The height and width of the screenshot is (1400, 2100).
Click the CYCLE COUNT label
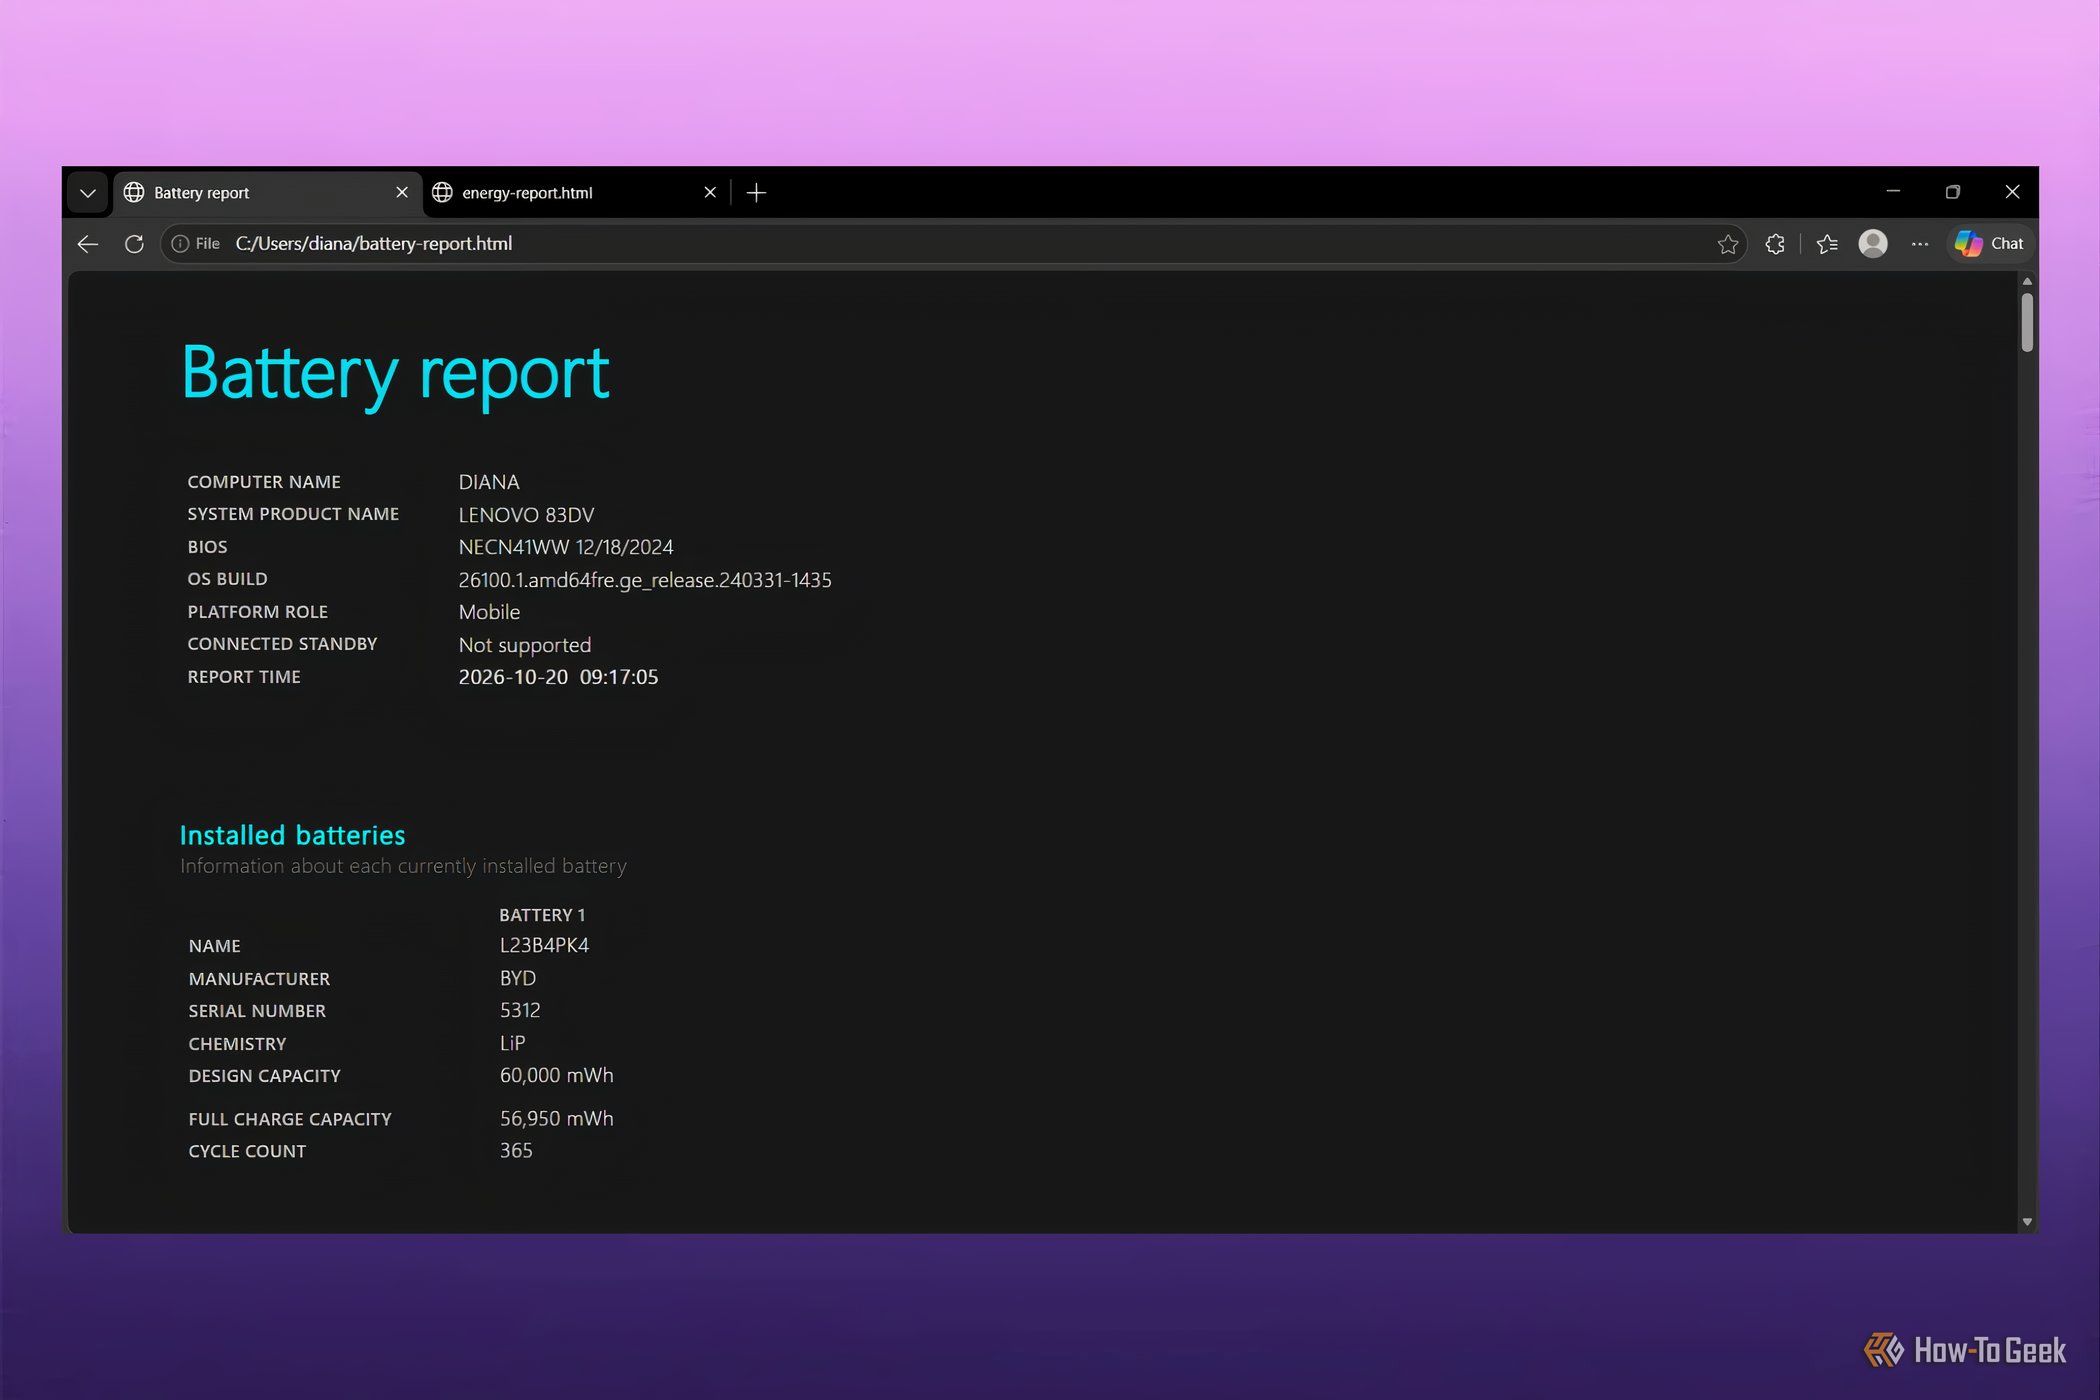247,1151
